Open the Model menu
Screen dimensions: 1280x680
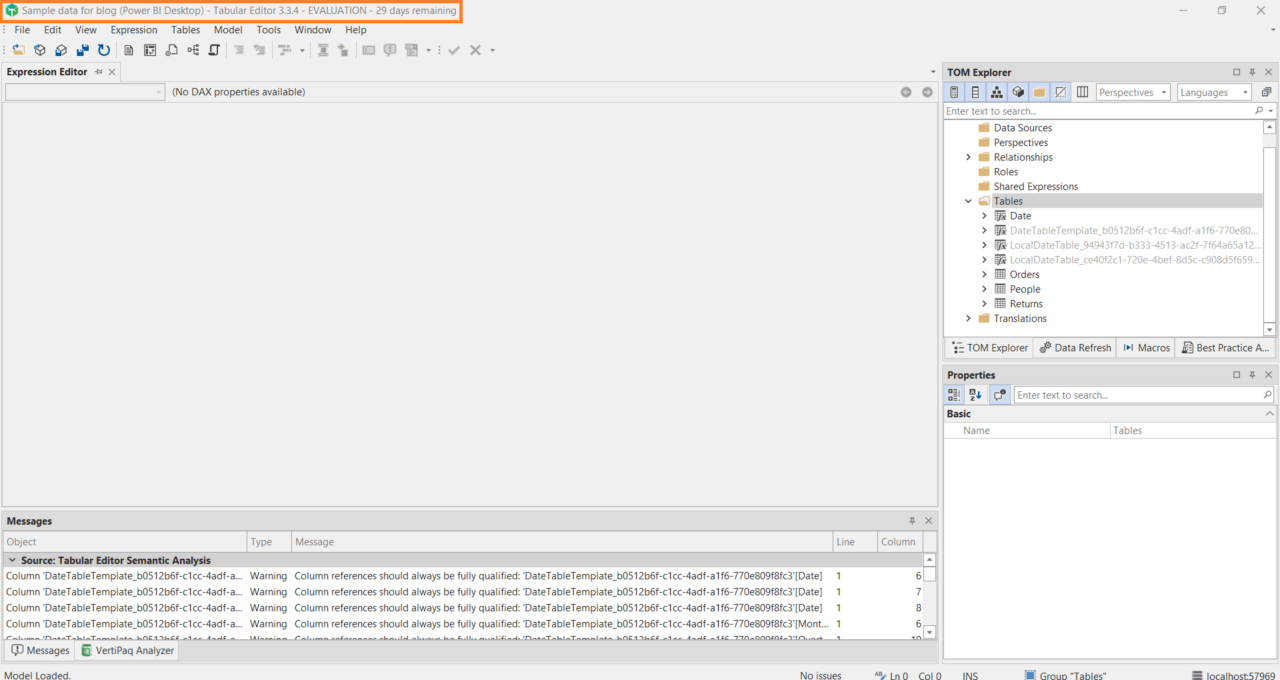[228, 29]
